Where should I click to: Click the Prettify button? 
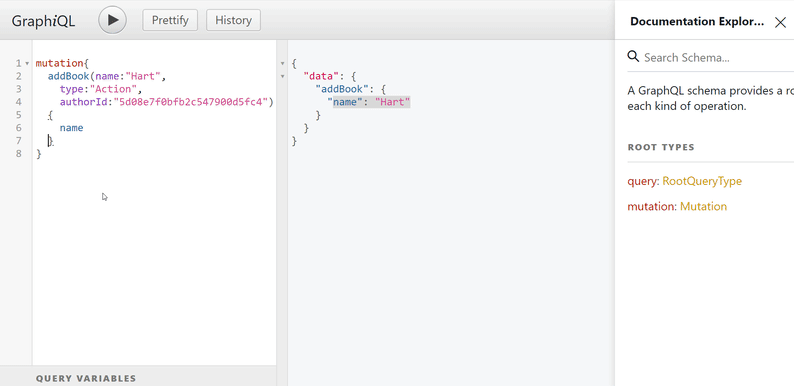point(170,20)
